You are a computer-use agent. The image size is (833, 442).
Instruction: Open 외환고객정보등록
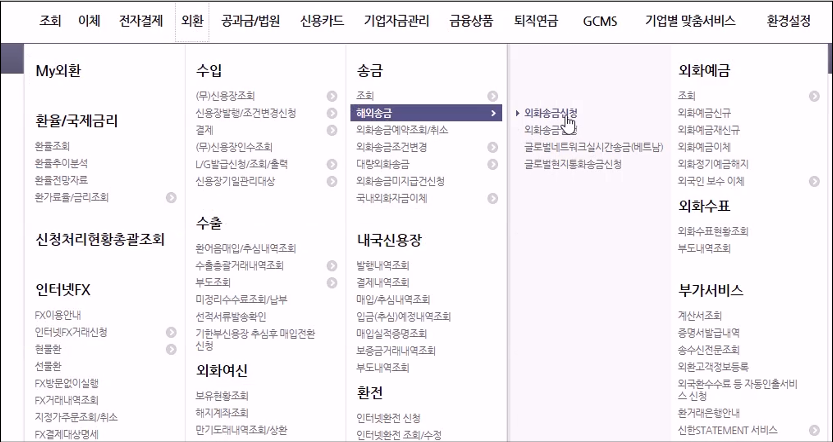pyautogui.click(x=713, y=367)
